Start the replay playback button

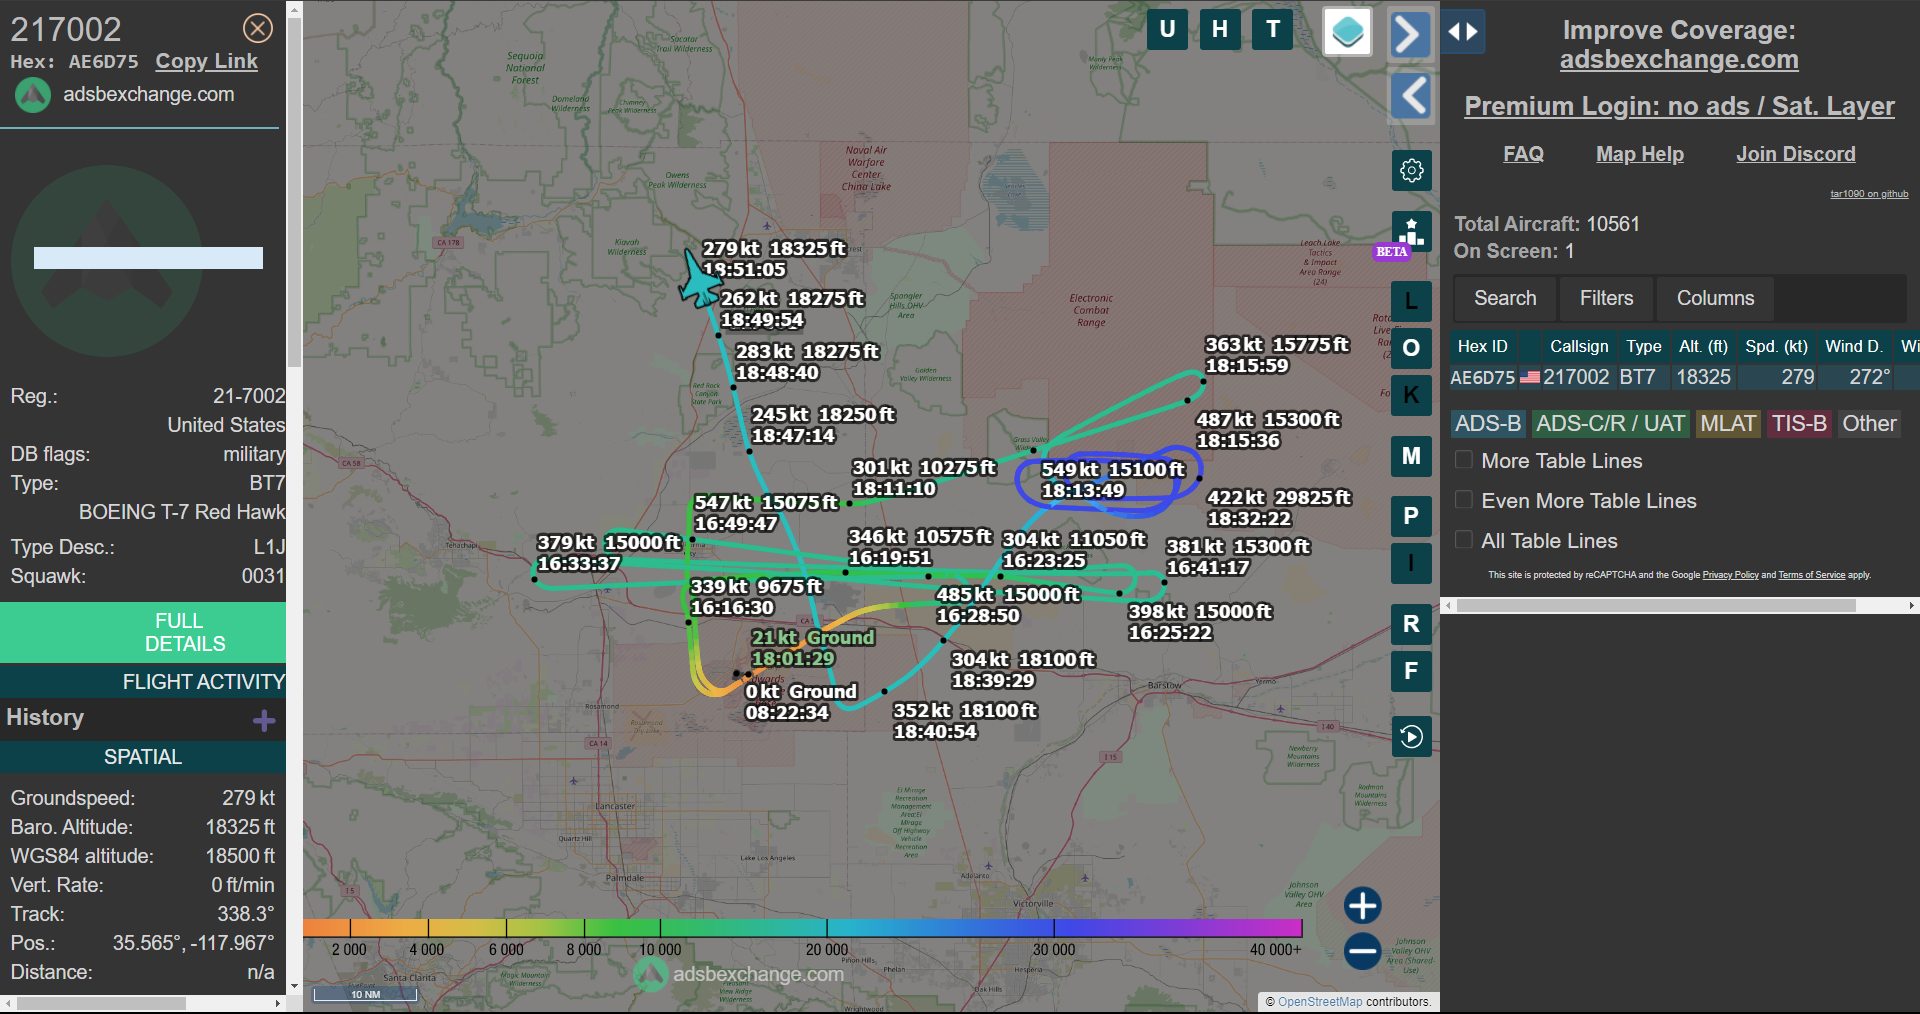click(1411, 737)
